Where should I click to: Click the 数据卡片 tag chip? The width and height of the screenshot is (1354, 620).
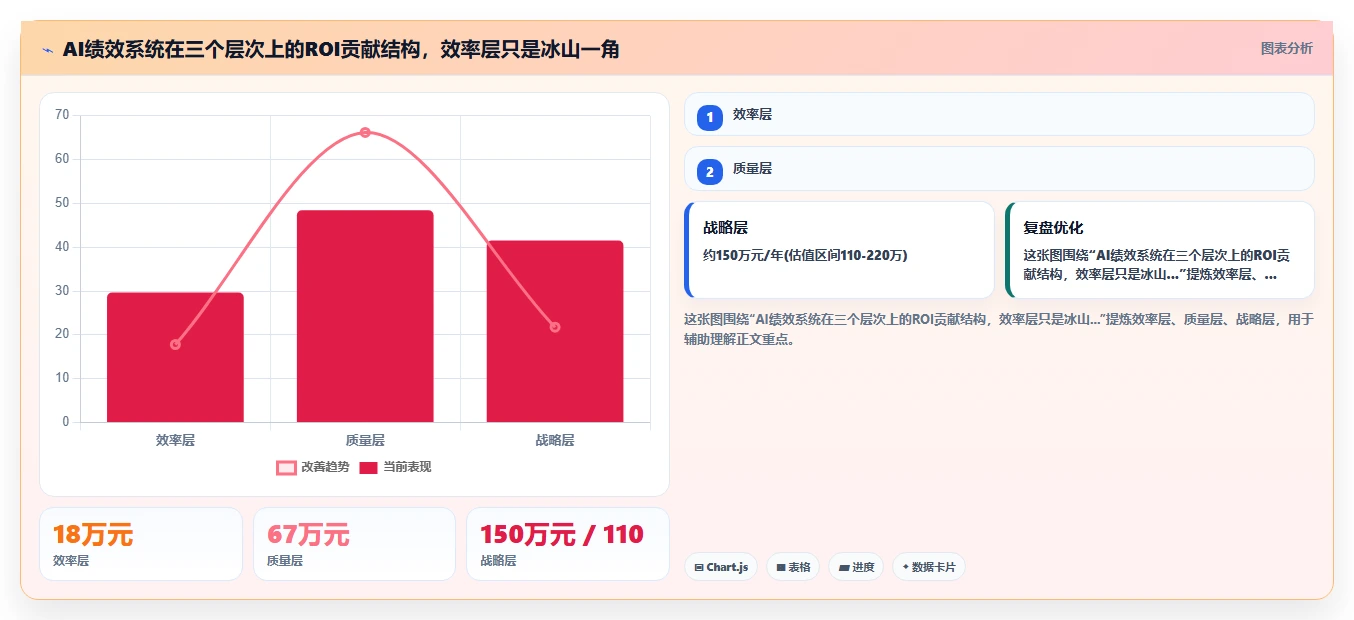point(929,567)
